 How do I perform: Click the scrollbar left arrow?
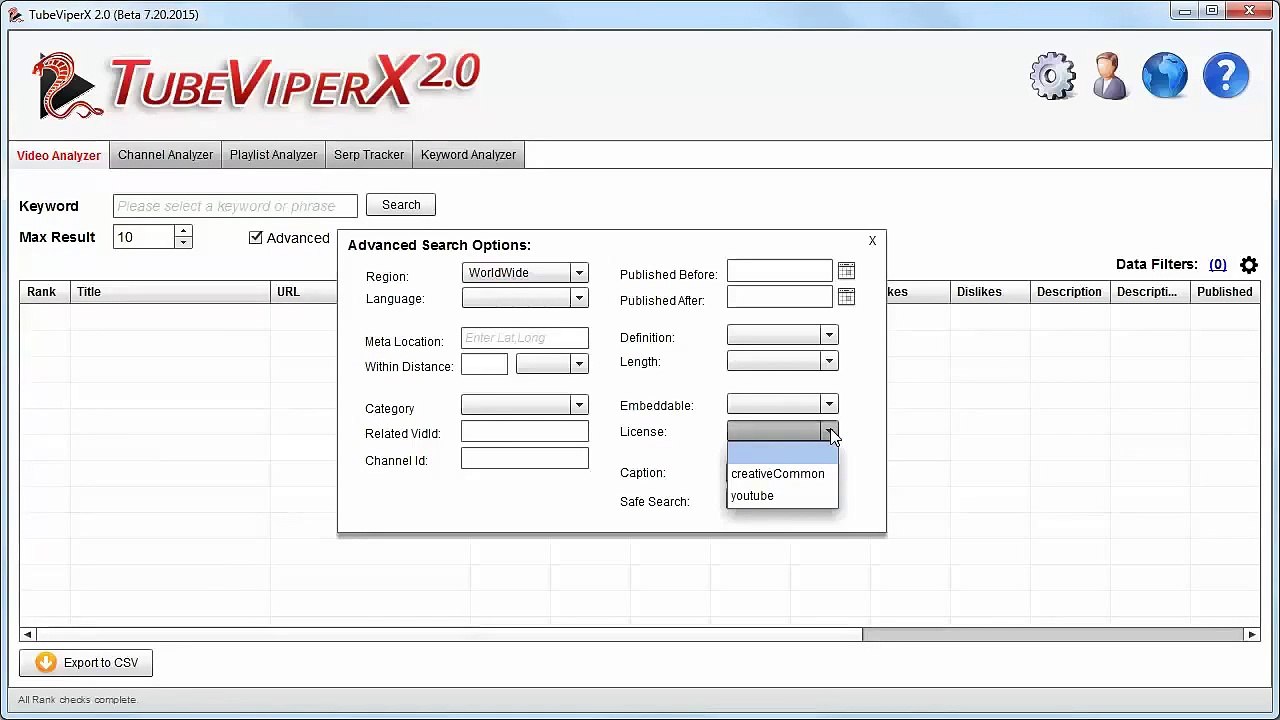(x=27, y=634)
